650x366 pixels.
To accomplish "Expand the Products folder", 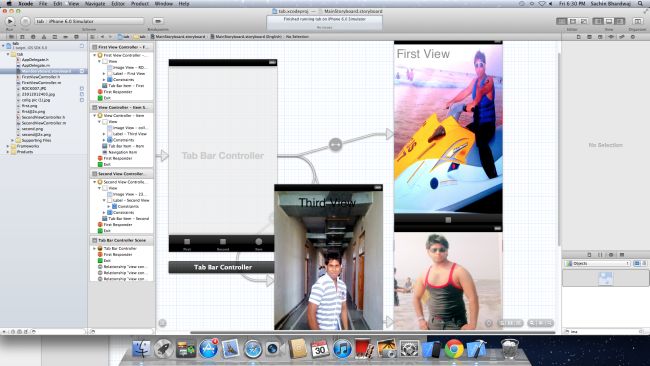I will pos(8,152).
